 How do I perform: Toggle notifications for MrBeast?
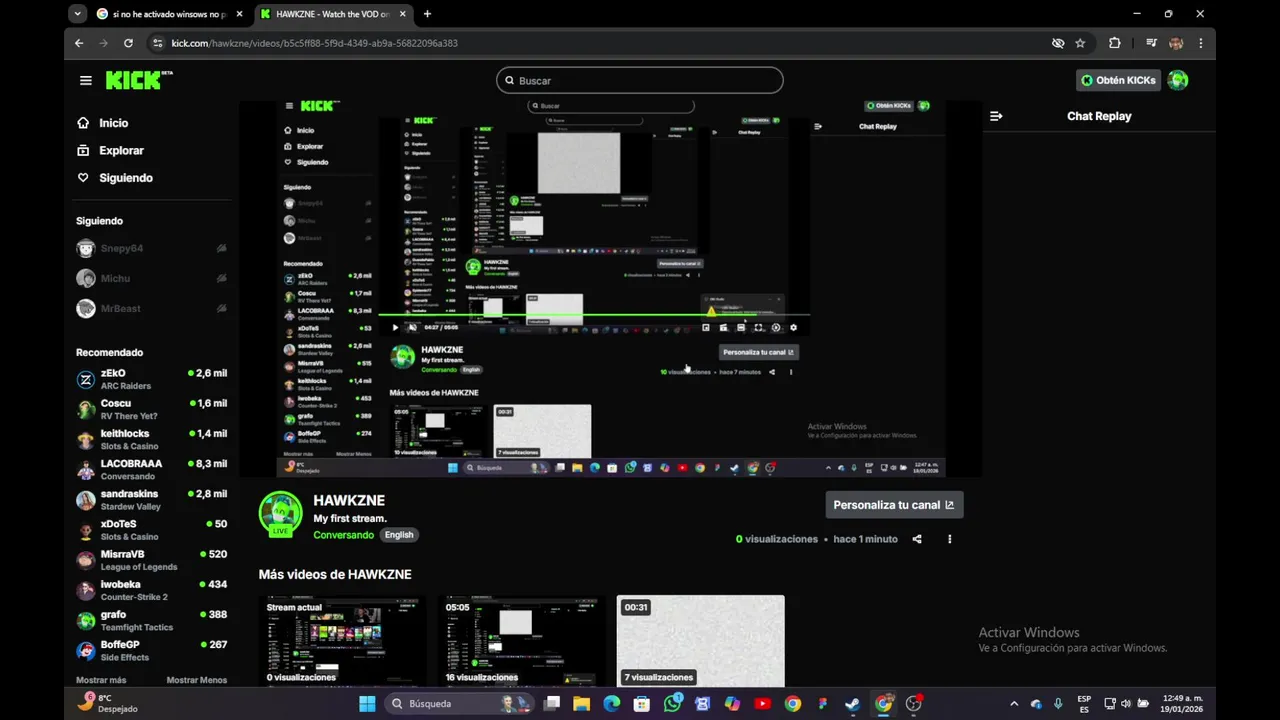point(222,308)
